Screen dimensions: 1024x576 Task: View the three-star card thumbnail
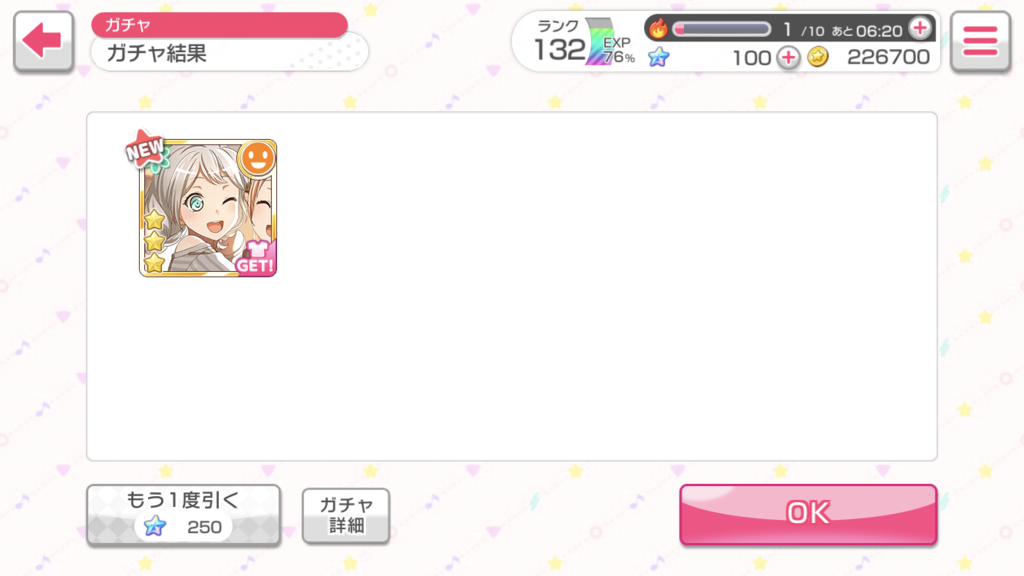point(208,208)
